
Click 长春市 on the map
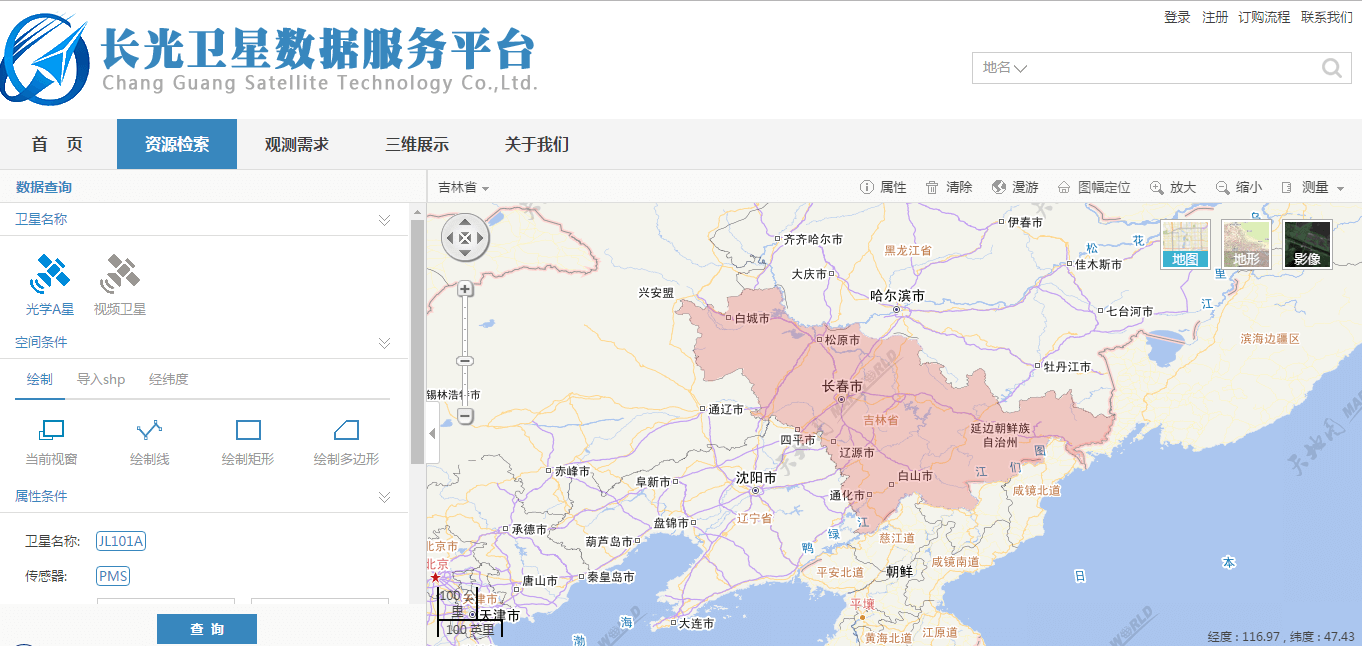coord(841,387)
